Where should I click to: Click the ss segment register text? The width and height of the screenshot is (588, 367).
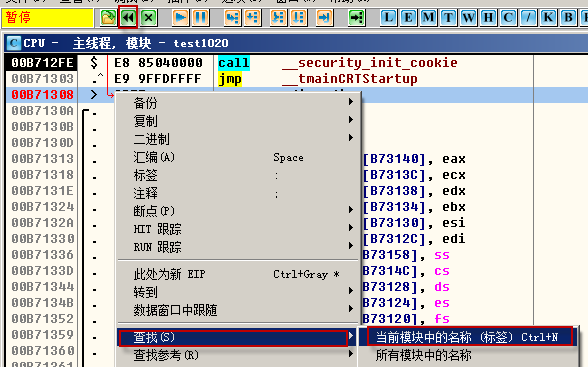coord(442,255)
